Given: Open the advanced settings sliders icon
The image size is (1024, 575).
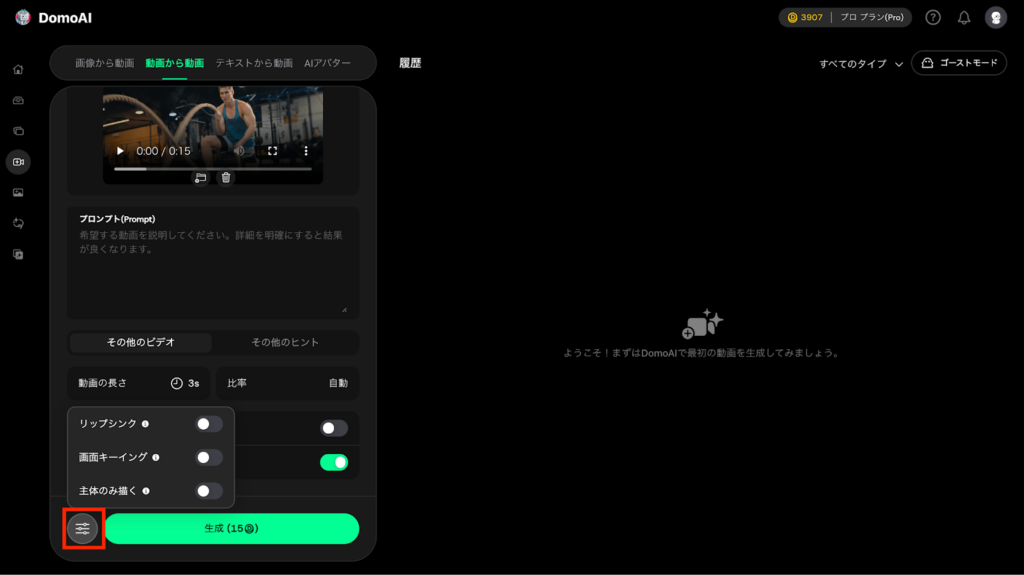Looking at the screenshot, I should (x=83, y=528).
